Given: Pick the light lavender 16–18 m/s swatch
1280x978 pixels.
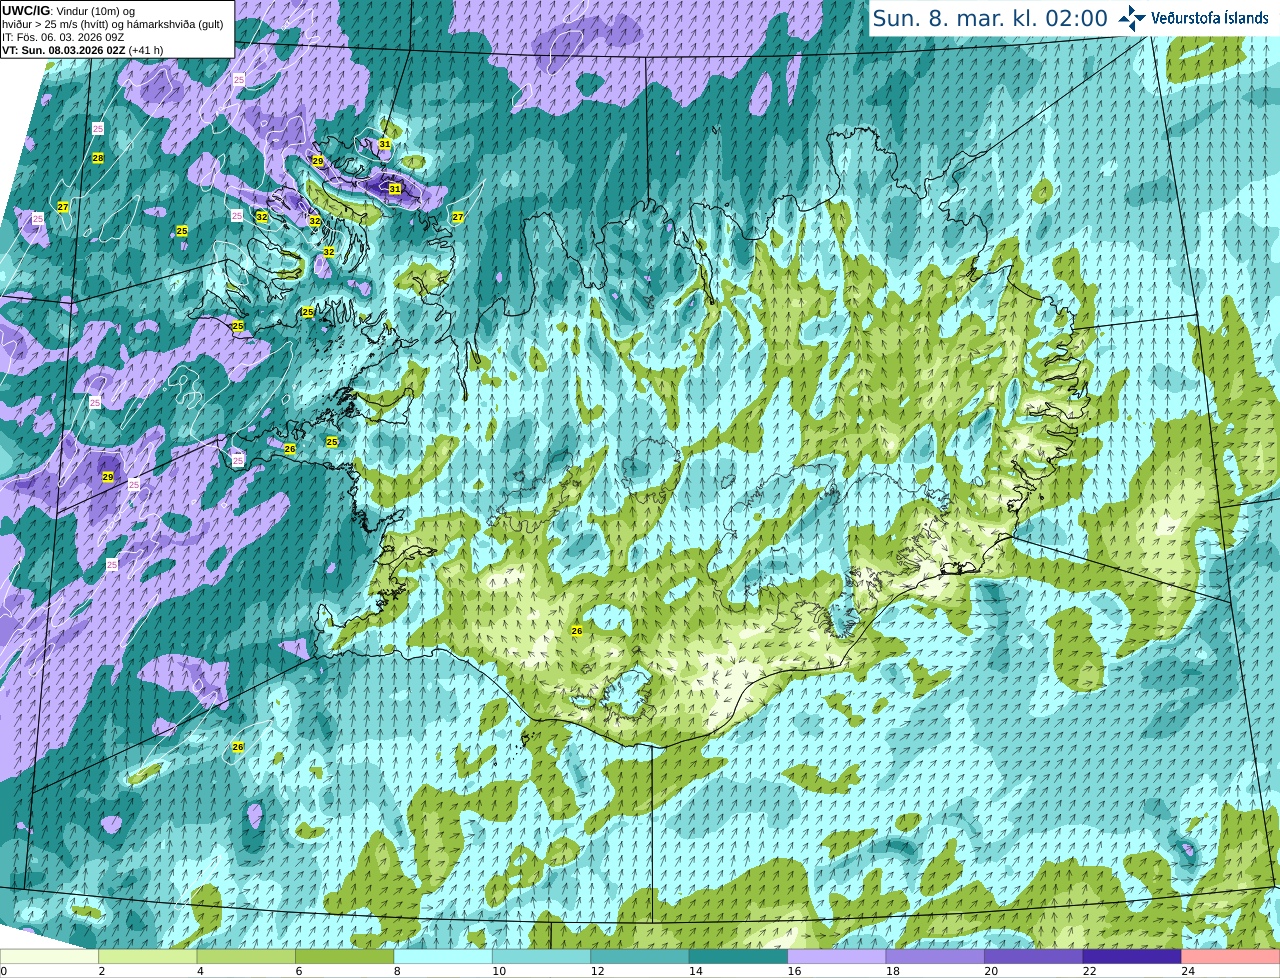Looking at the screenshot, I should [x=837, y=957].
